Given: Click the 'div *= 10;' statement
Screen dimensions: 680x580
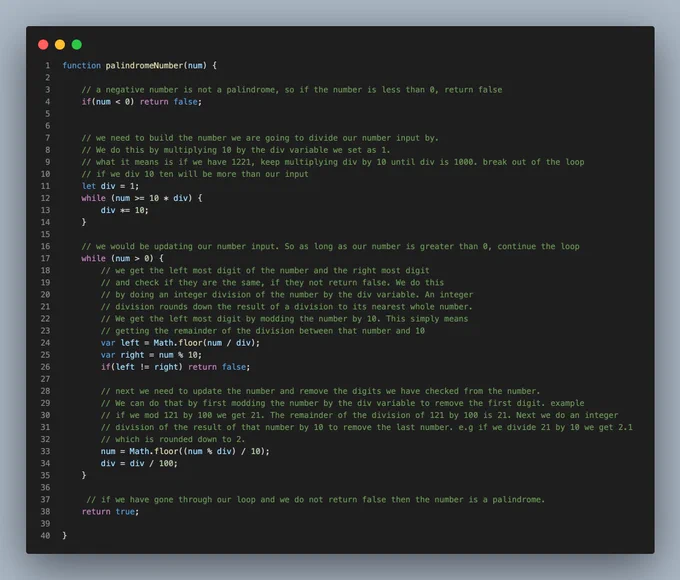Looking at the screenshot, I should (x=124, y=210).
